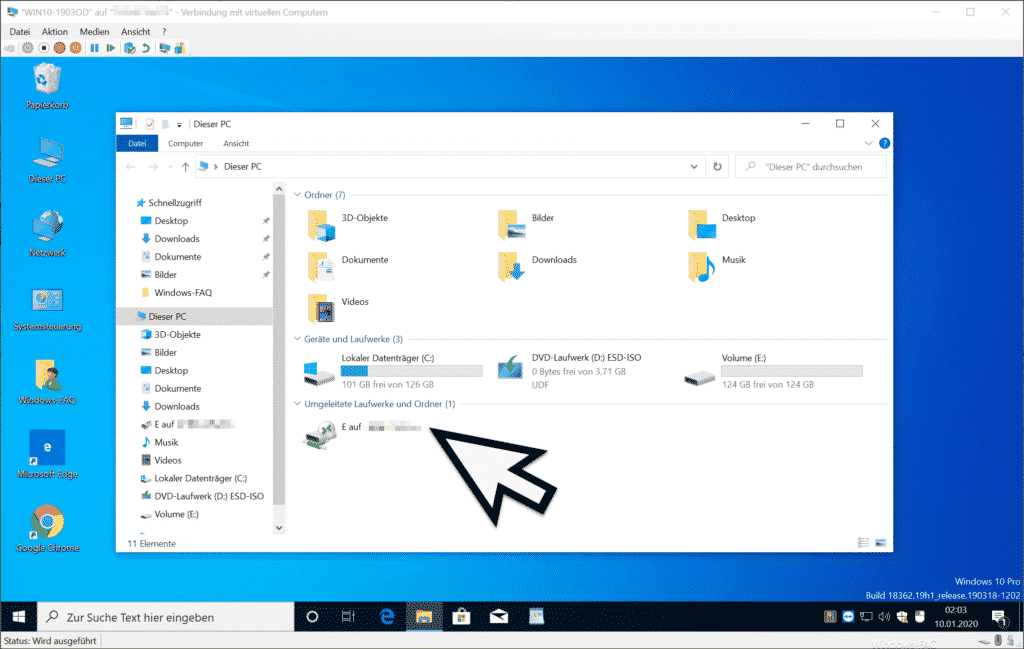Click the last icon in the Hyper-V toolbar
The width and height of the screenshot is (1024, 649).
180,48
